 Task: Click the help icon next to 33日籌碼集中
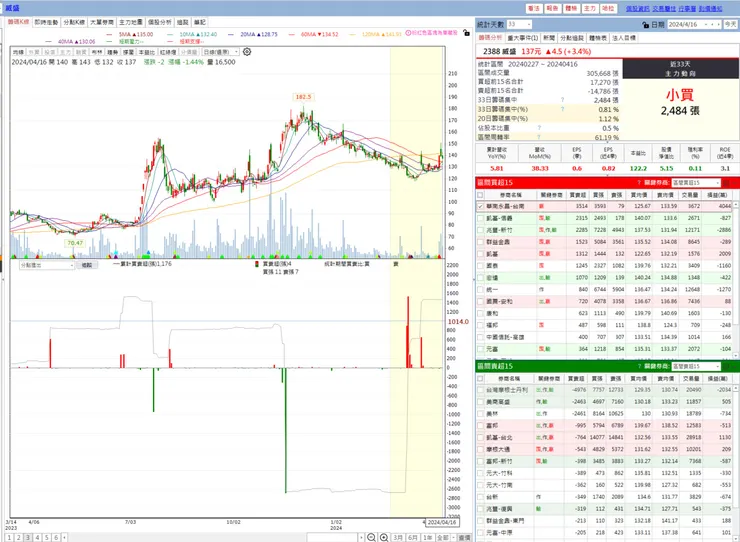pyautogui.click(x=562, y=100)
